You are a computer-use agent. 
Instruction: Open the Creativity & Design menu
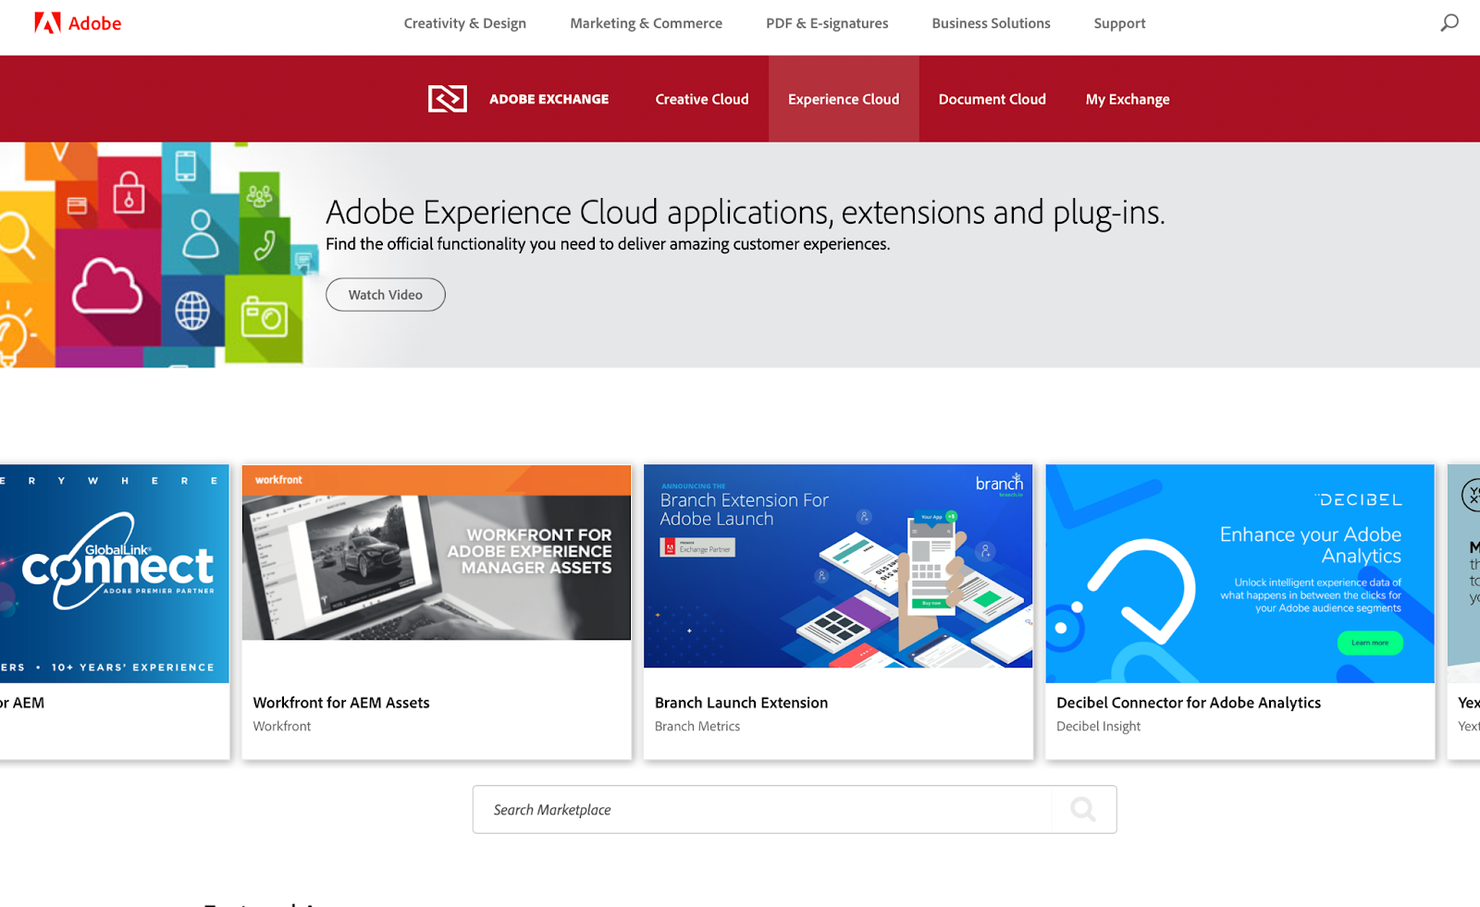(x=465, y=23)
